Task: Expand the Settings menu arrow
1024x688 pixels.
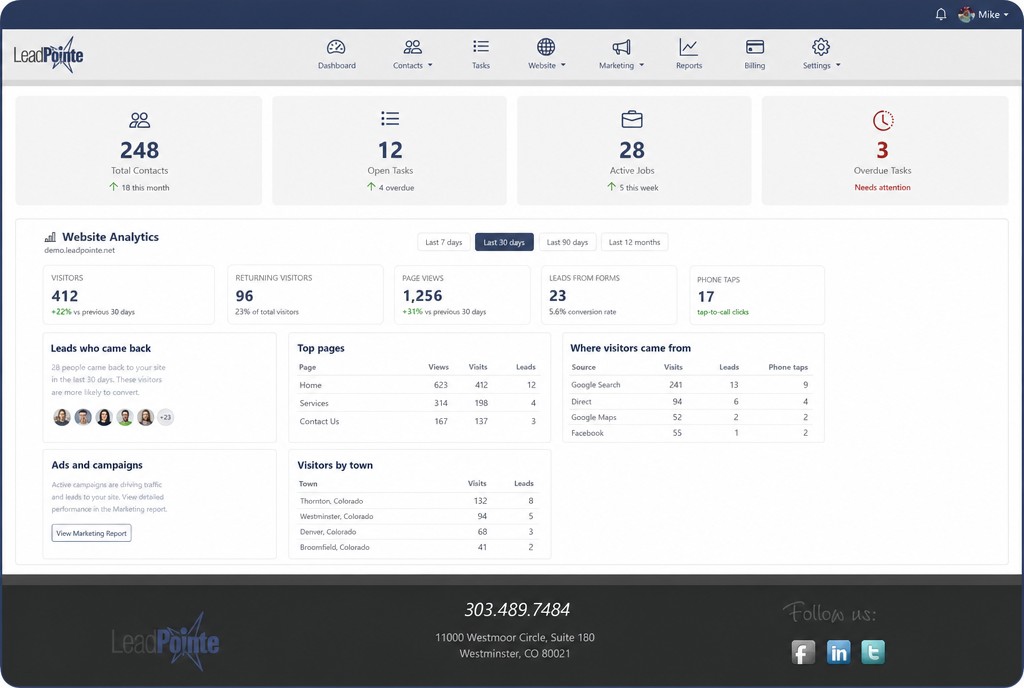Action: (838, 65)
